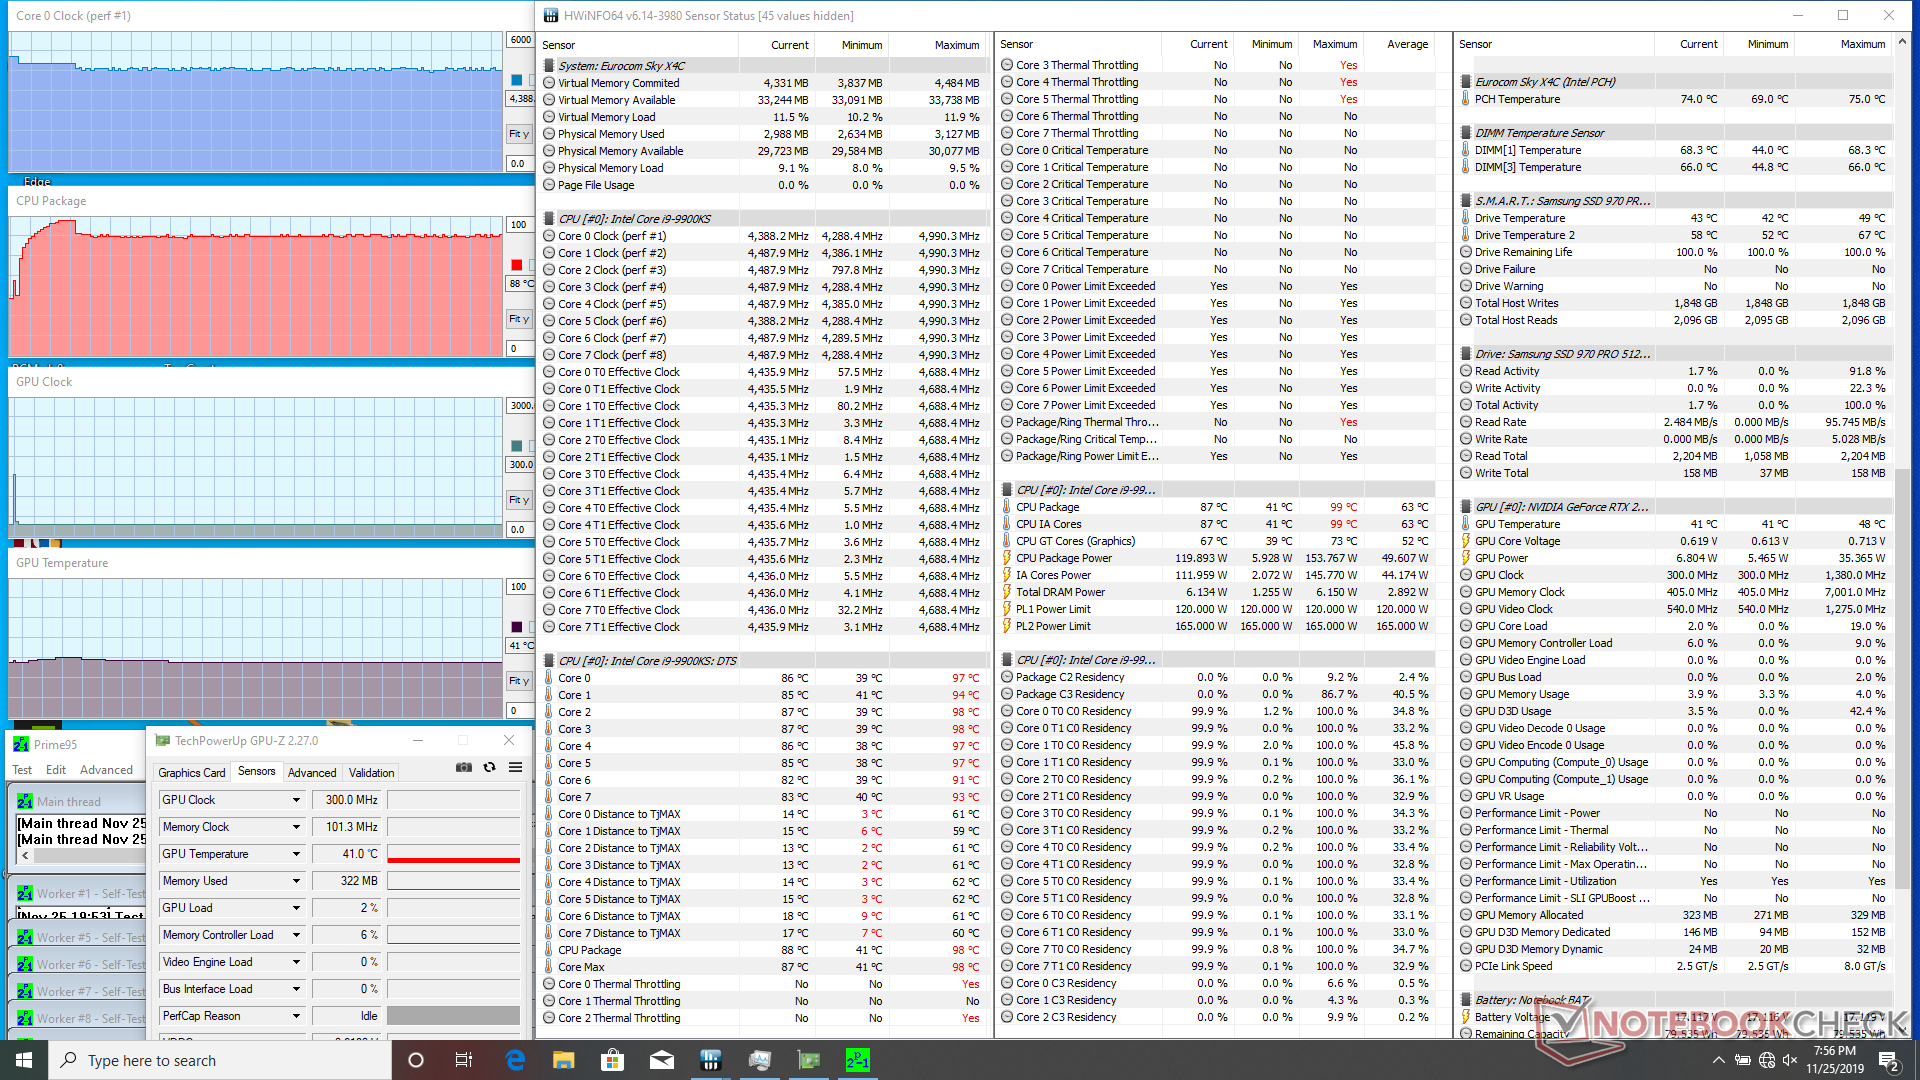Viewport: 1920px width, 1080px height.
Task: Select the Virtual Memory Commited row
Action: (x=763, y=83)
